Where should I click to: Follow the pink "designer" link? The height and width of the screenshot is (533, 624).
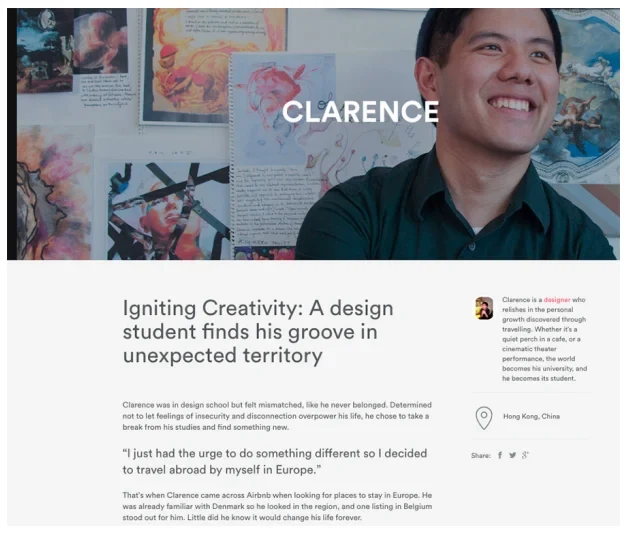tap(557, 300)
